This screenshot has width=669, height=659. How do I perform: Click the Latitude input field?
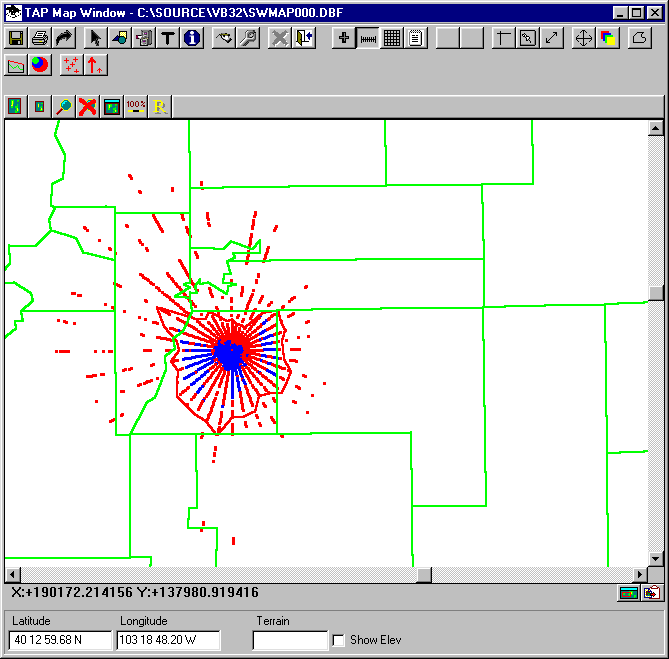point(60,640)
